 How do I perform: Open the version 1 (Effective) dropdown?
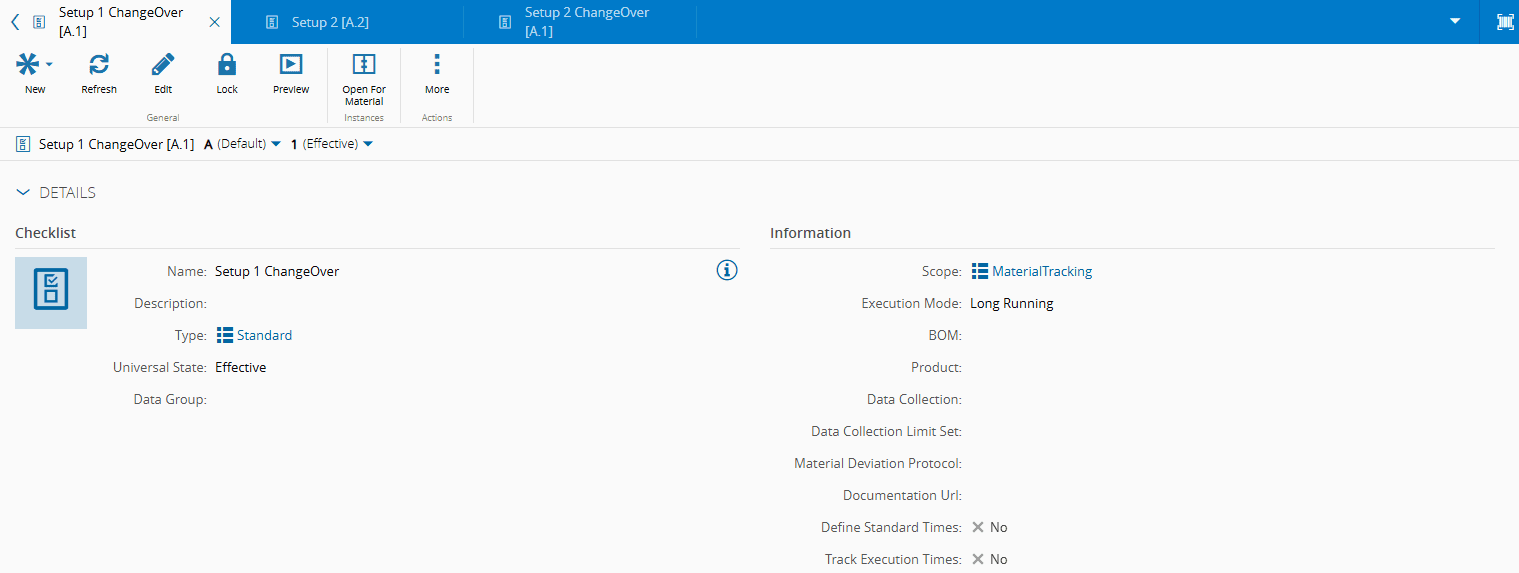tap(368, 144)
